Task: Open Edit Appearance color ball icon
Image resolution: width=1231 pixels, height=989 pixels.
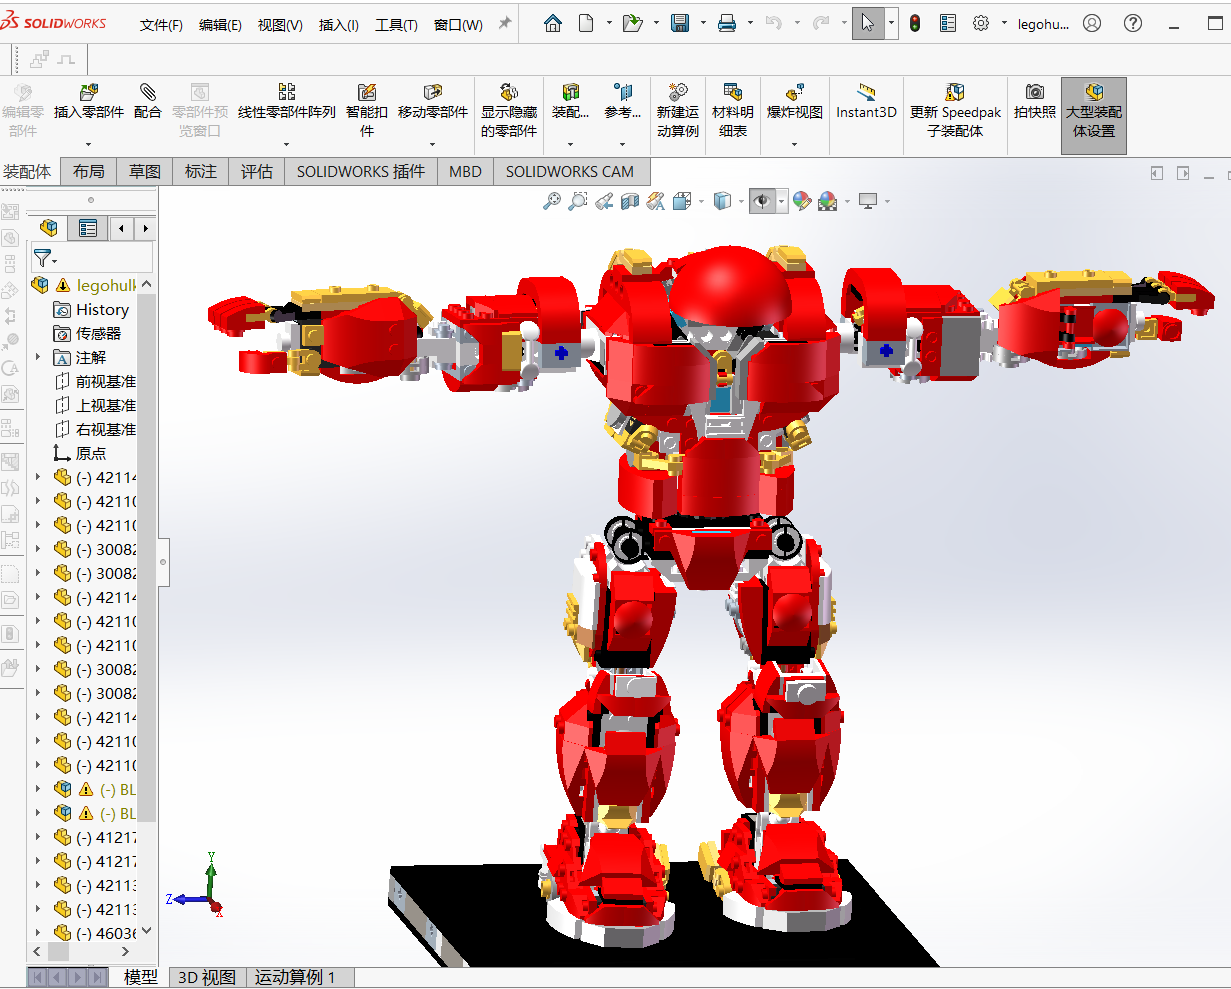Action: (x=802, y=201)
